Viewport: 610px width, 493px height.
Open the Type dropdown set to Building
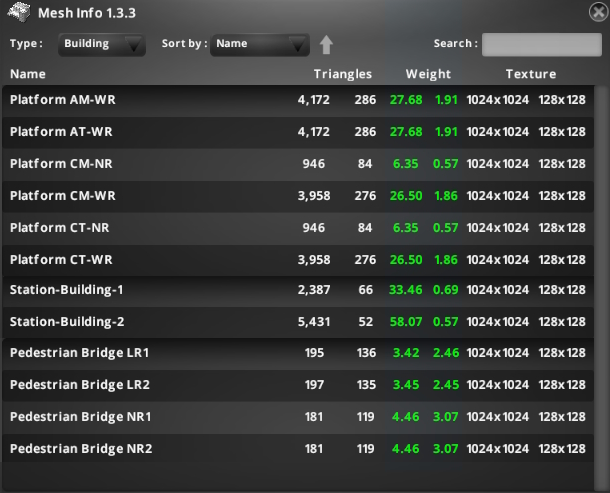[x=102, y=44]
